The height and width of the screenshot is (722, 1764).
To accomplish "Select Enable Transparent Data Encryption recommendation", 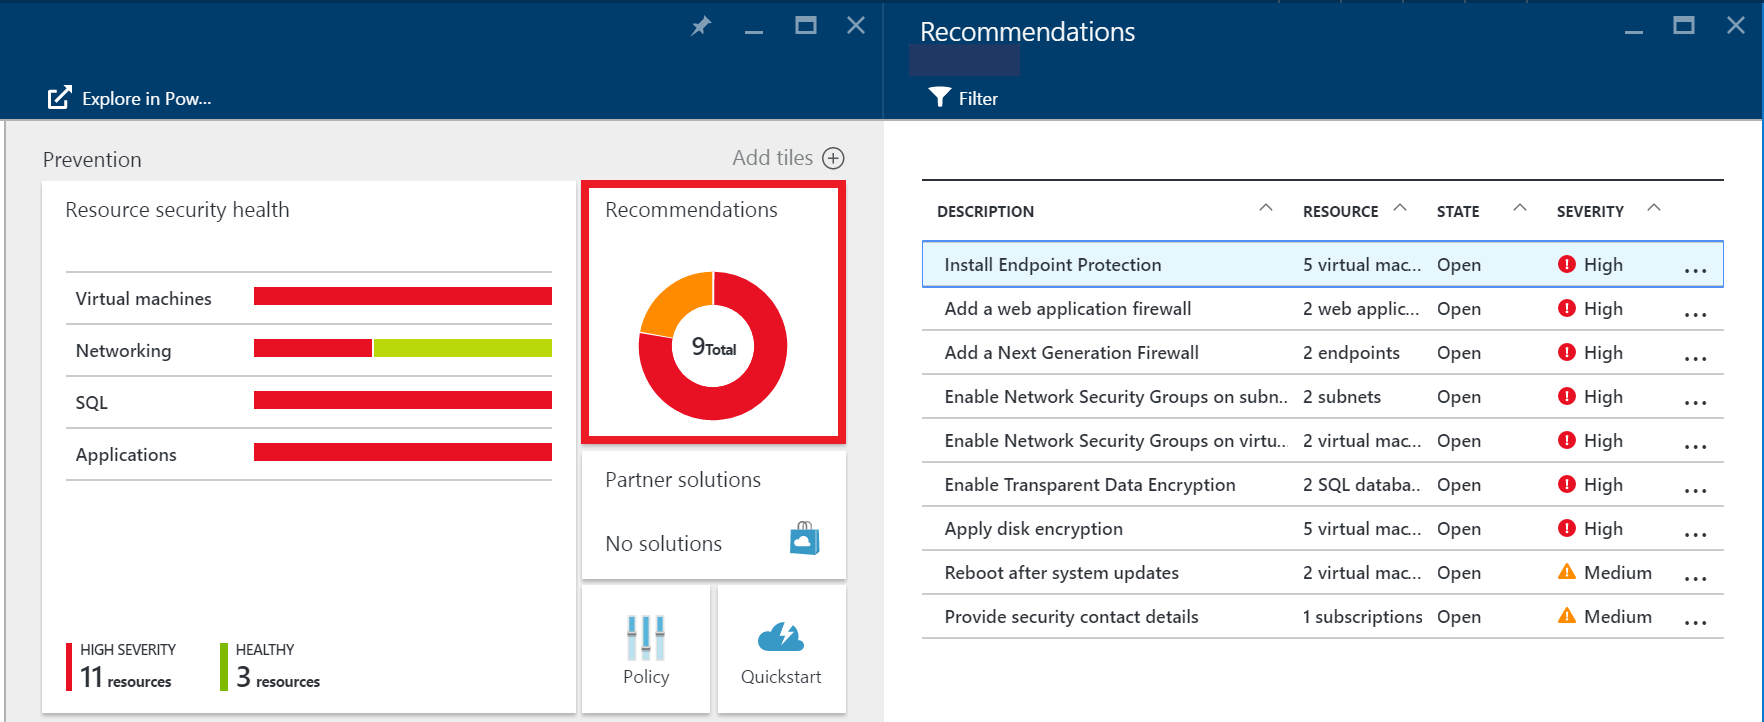I will 1322,484.
